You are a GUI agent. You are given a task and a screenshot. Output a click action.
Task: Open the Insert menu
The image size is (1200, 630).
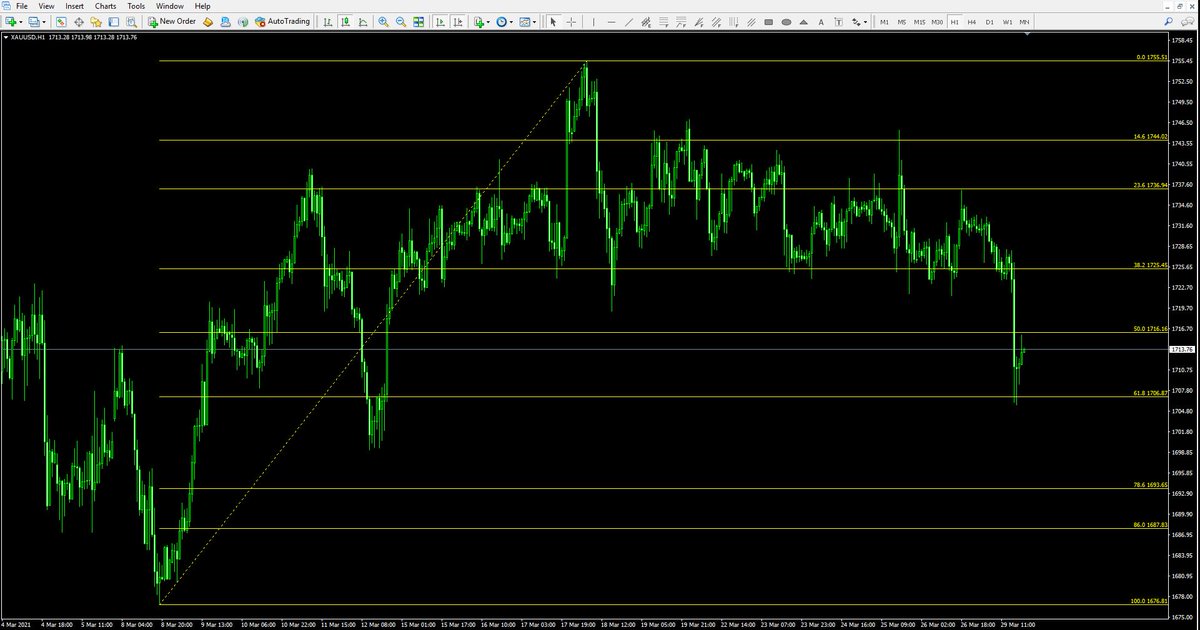coord(75,6)
